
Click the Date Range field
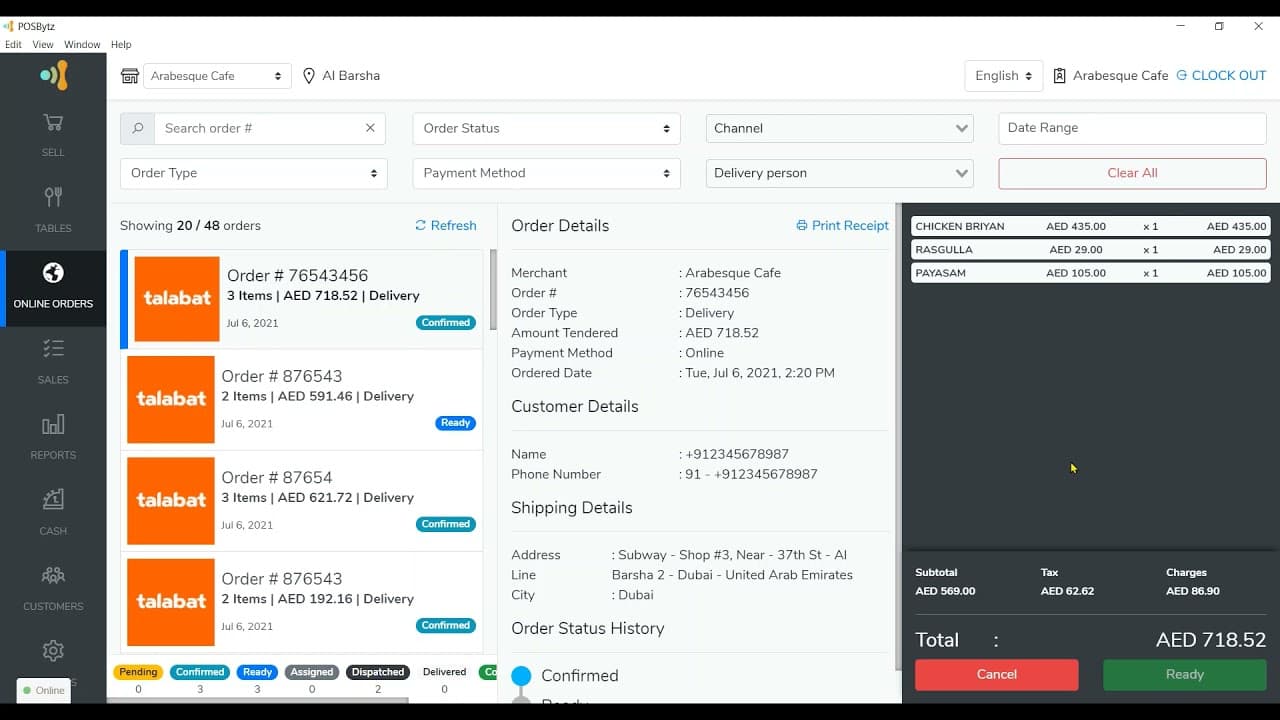[x=1132, y=128]
